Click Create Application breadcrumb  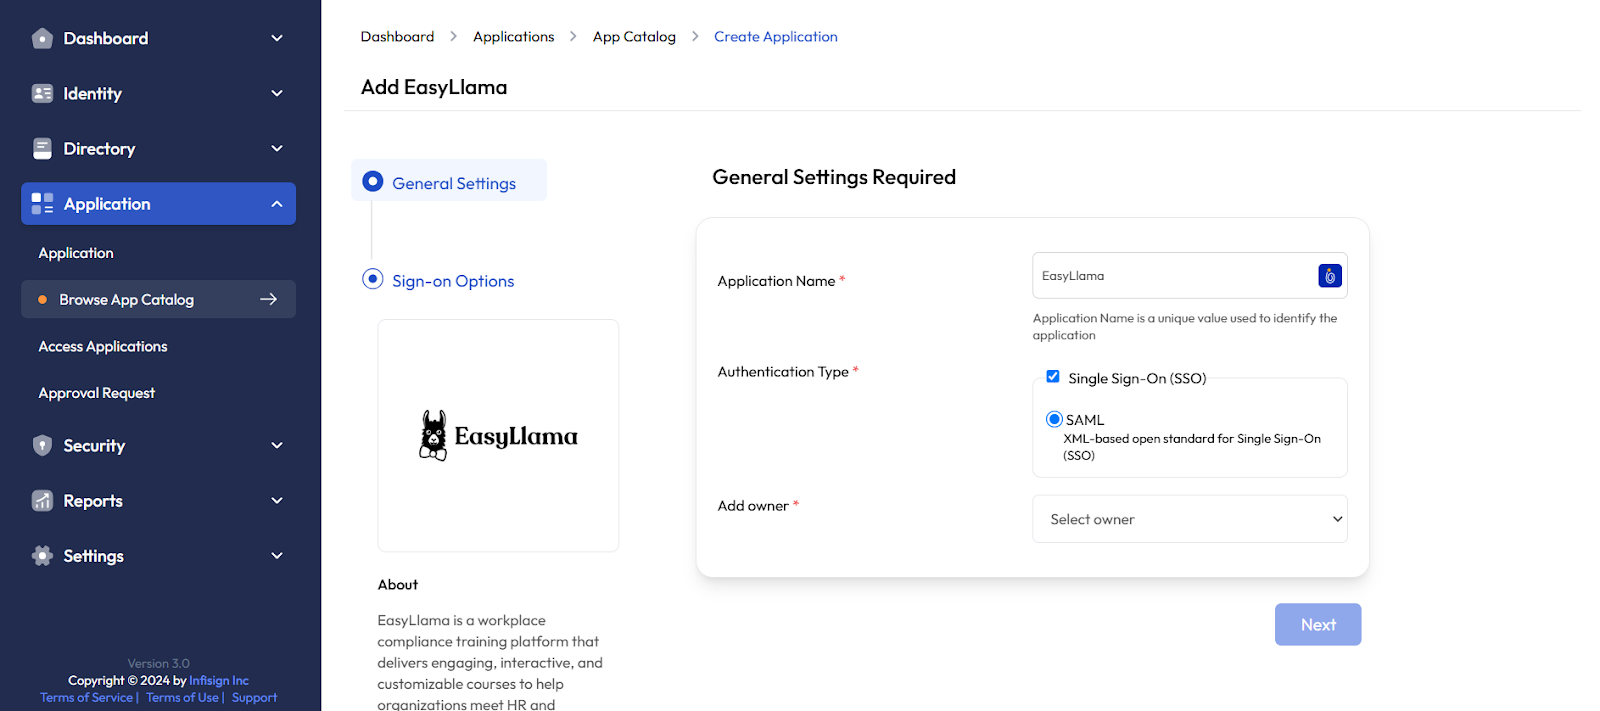coord(776,36)
